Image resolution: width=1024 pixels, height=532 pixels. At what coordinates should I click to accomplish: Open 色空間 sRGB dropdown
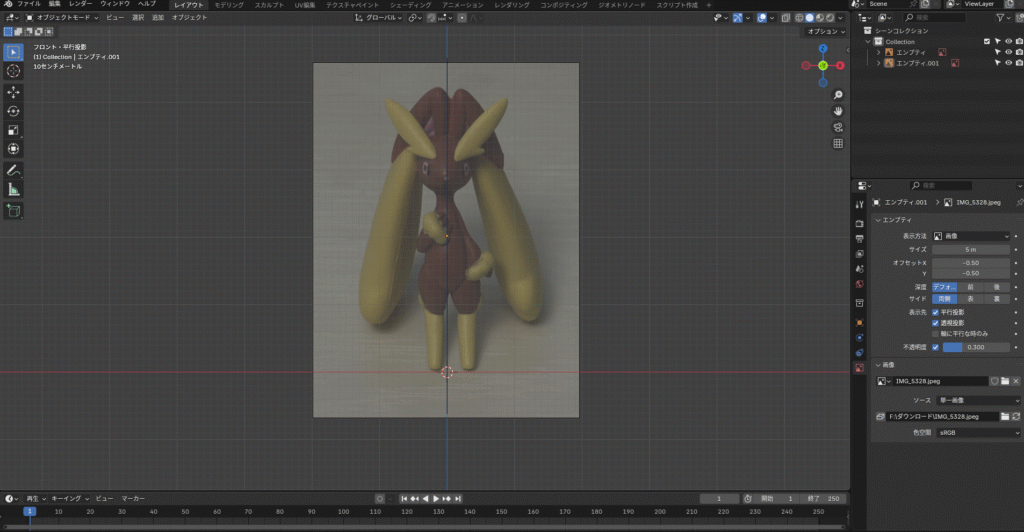pyautogui.click(x=978, y=433)
